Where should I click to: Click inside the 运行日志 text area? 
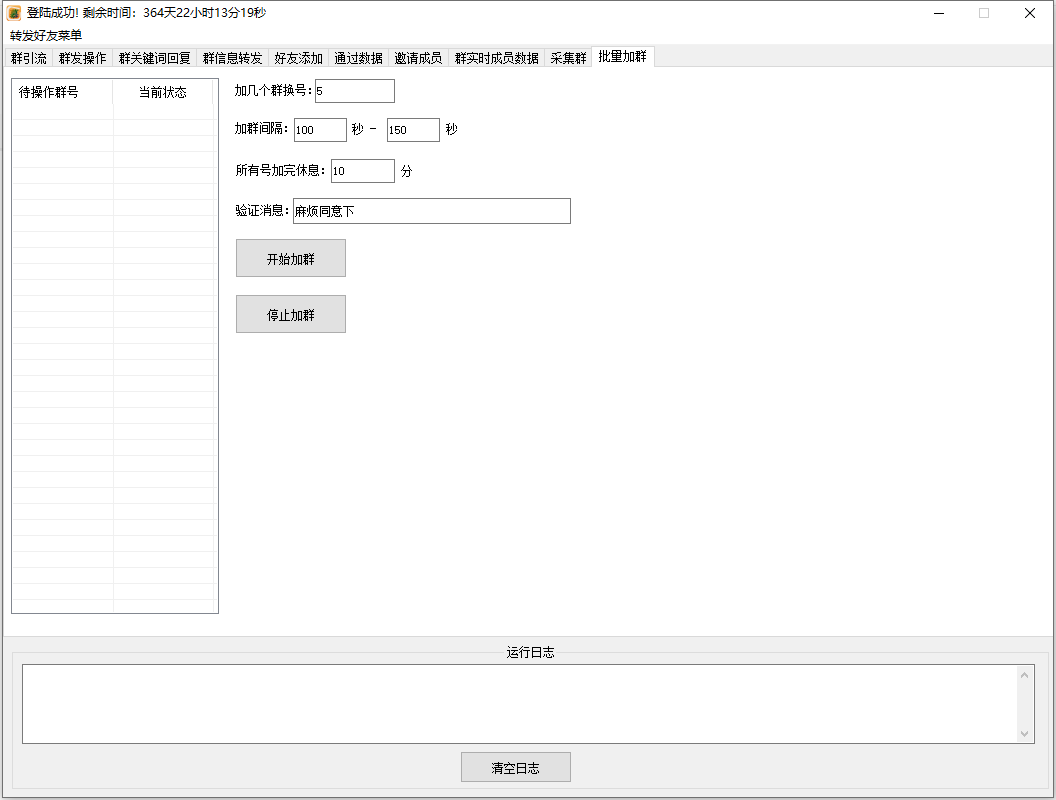[519, 704]
